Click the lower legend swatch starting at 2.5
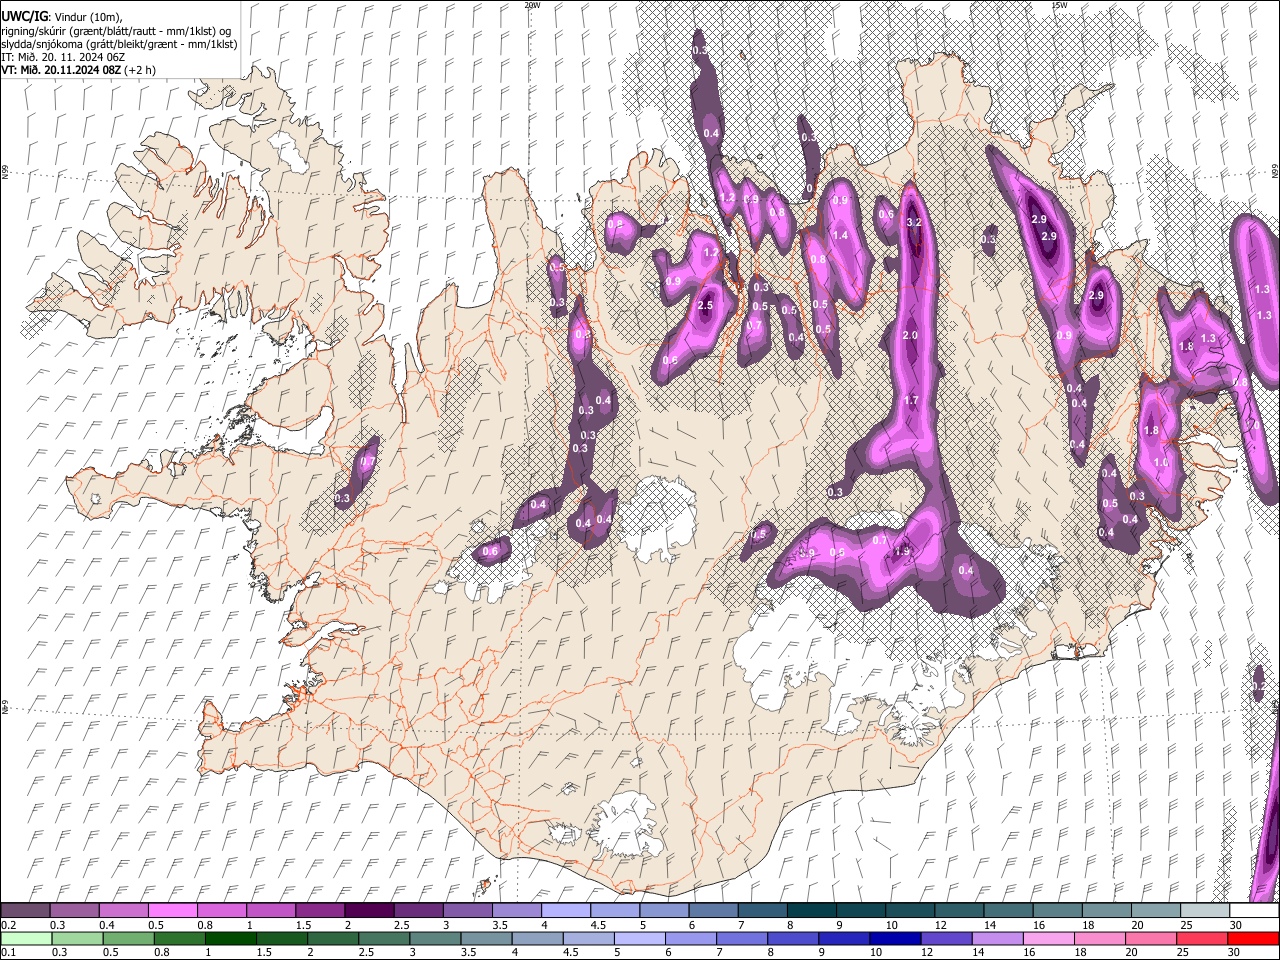Screen dimensions: 1280x960 tap(383, 939)
